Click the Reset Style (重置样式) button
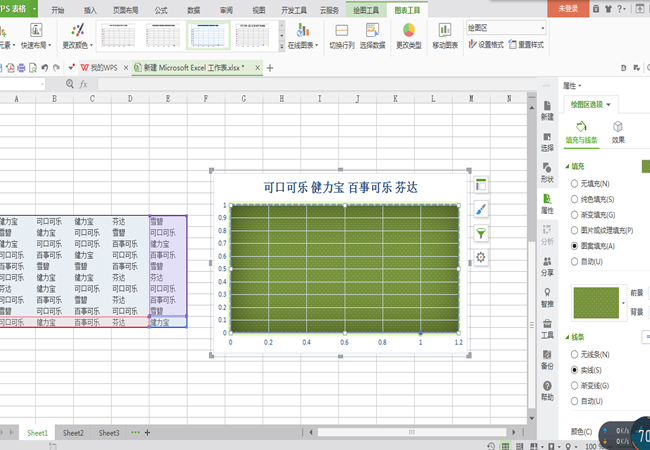The image size is (650, 450). [x=526, y=44]
